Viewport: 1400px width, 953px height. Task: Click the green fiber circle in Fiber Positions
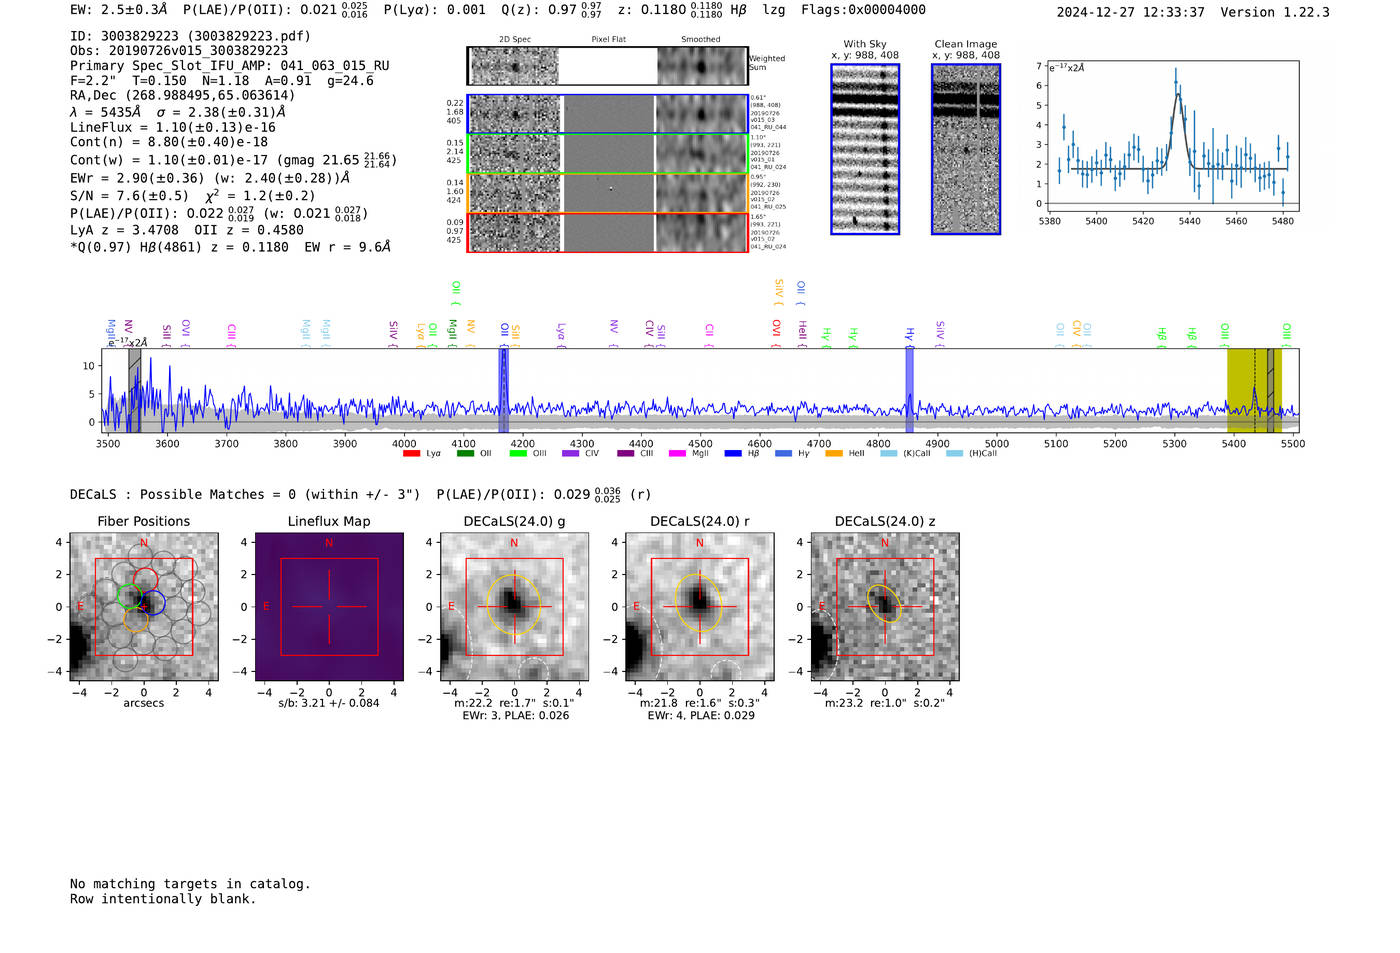tap(130, 597)
